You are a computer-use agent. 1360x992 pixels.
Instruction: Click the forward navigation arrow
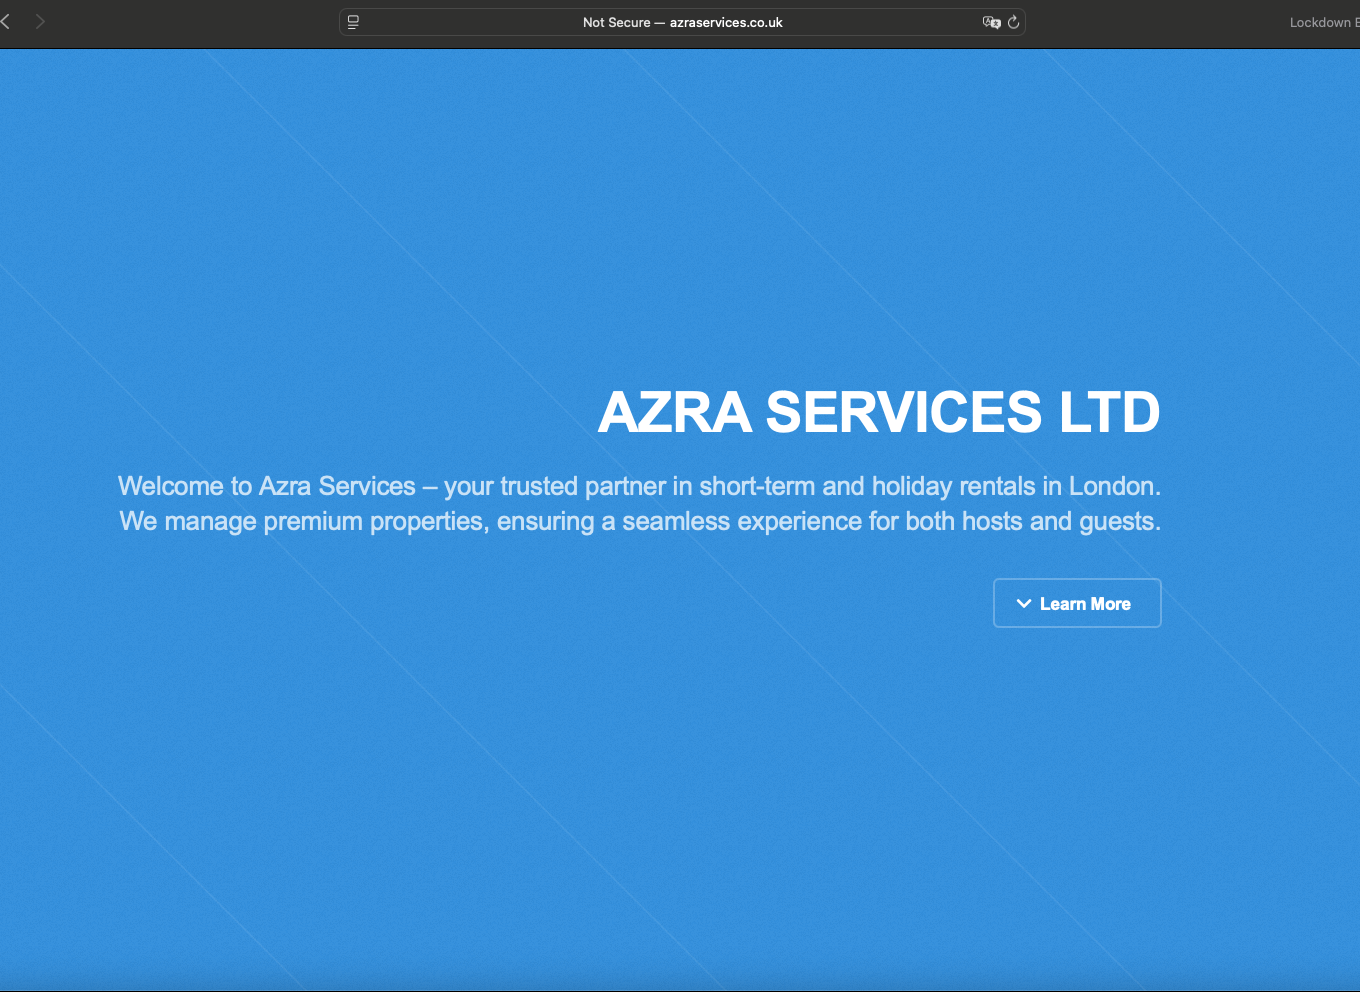[x=40, y=21]
